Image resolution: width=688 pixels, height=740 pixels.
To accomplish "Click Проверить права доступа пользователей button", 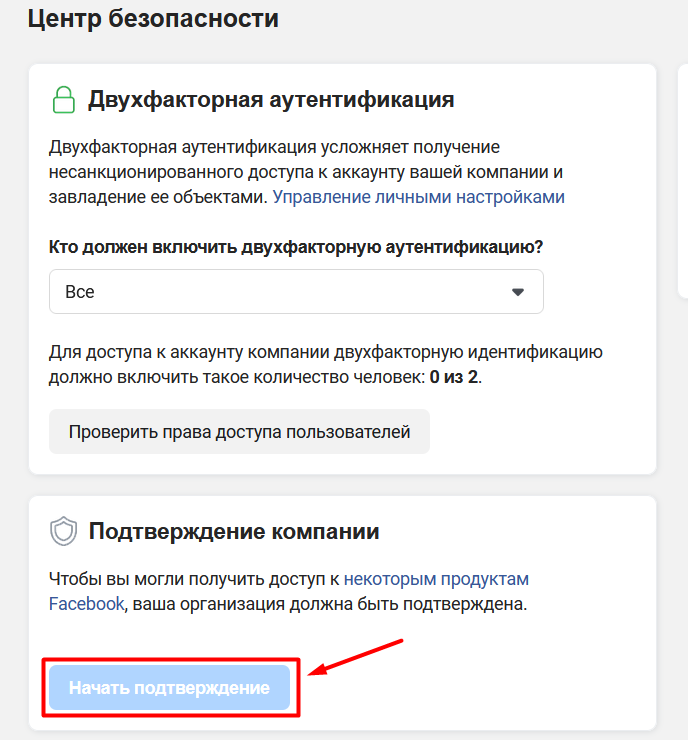I will tap(239, 432).
